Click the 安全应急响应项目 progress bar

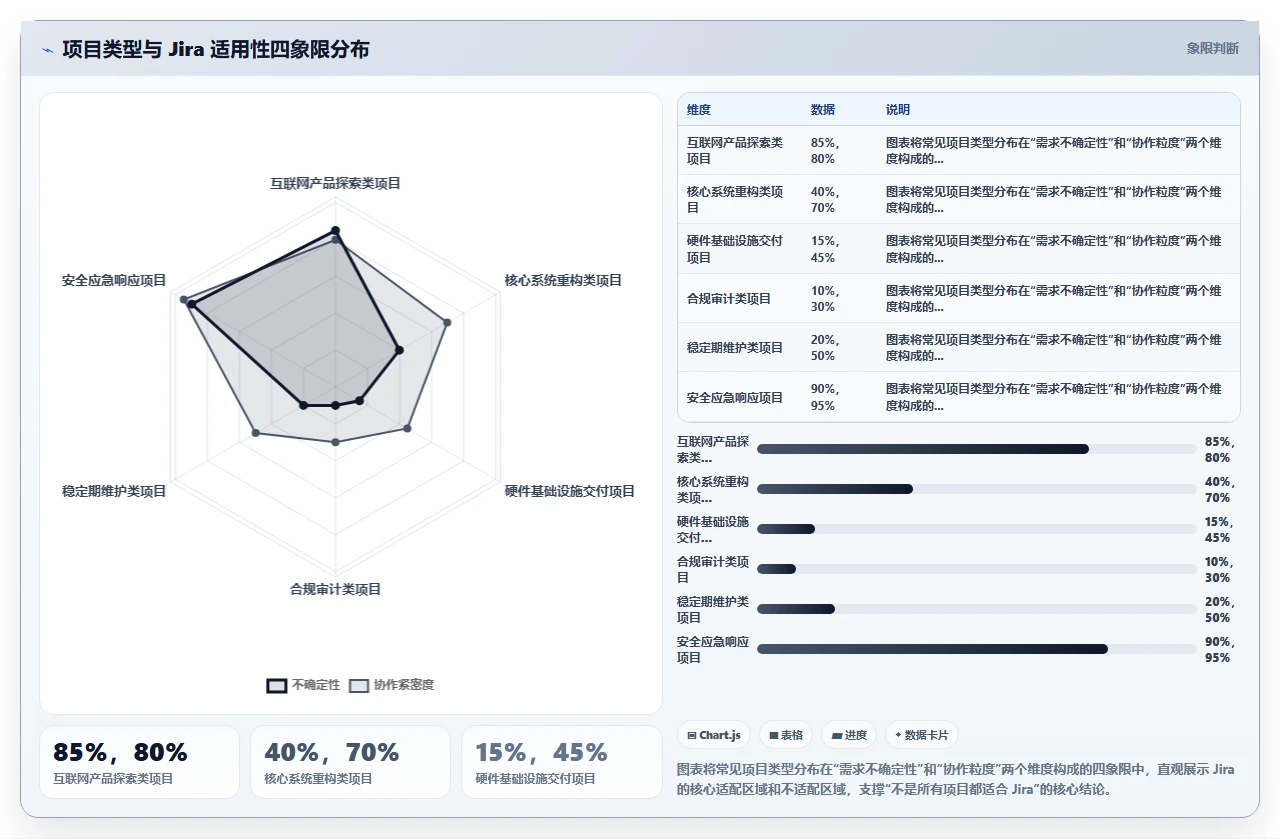coord(977,649)
